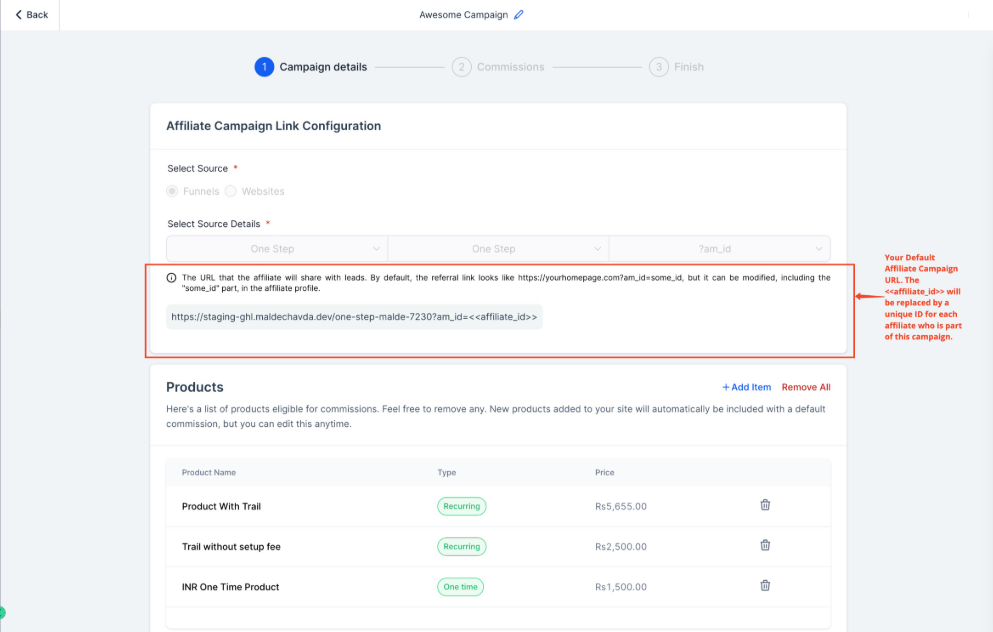Click the Products section heading

(x=194, y=387)
